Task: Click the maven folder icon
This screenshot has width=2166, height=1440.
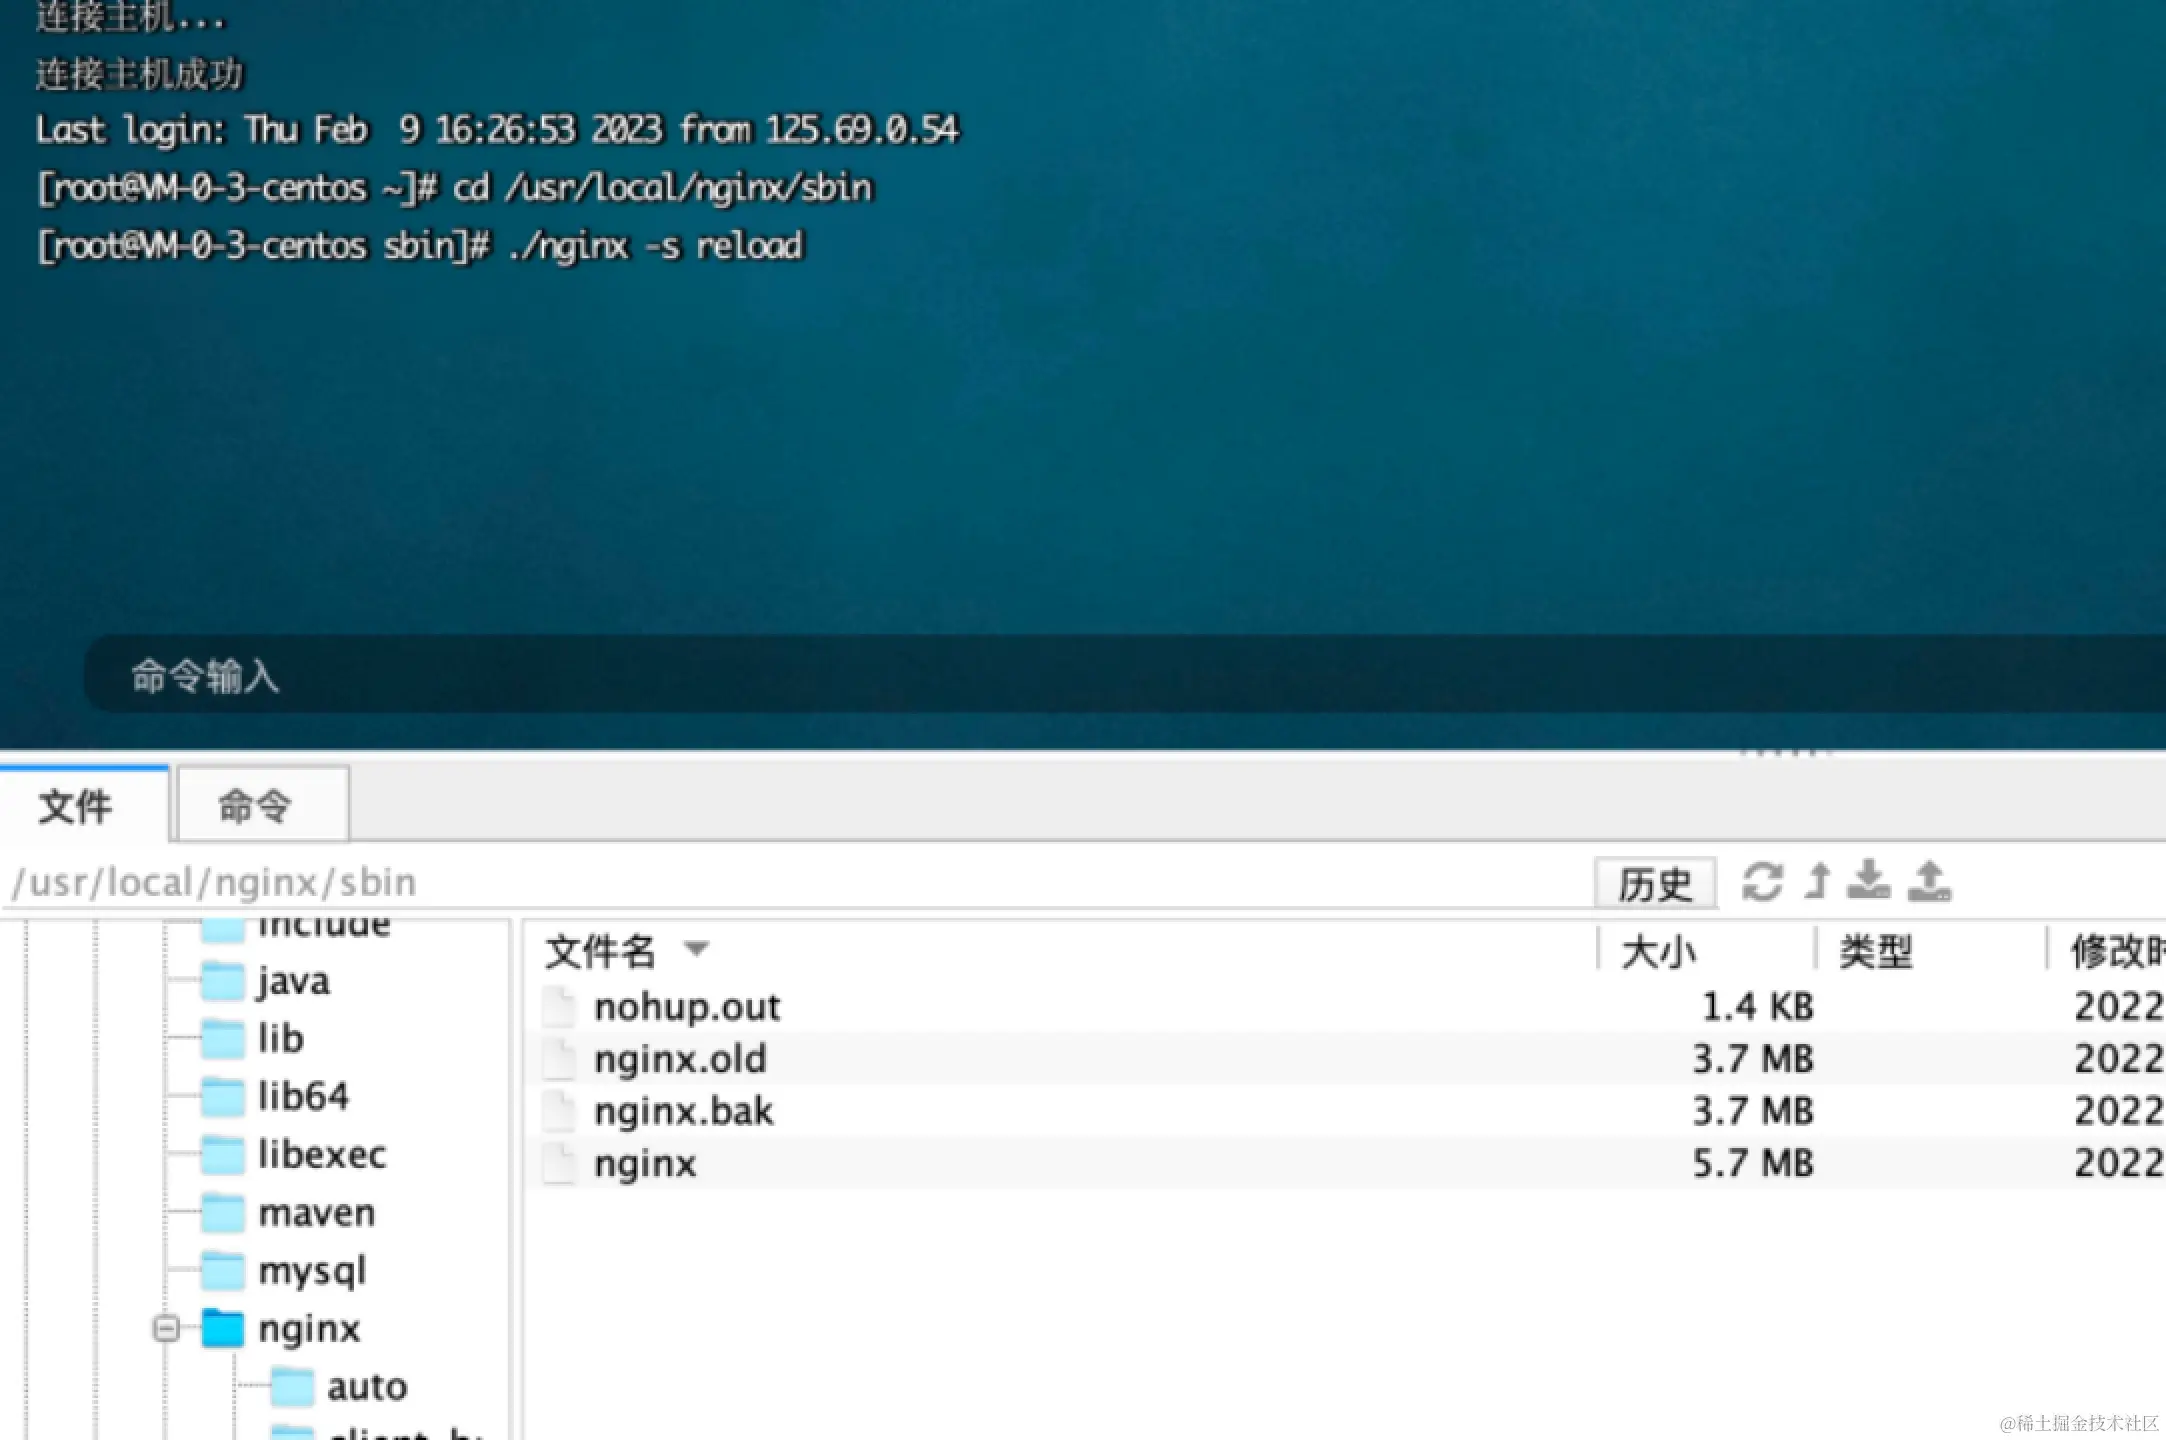Action: [x=223, y=1213]
